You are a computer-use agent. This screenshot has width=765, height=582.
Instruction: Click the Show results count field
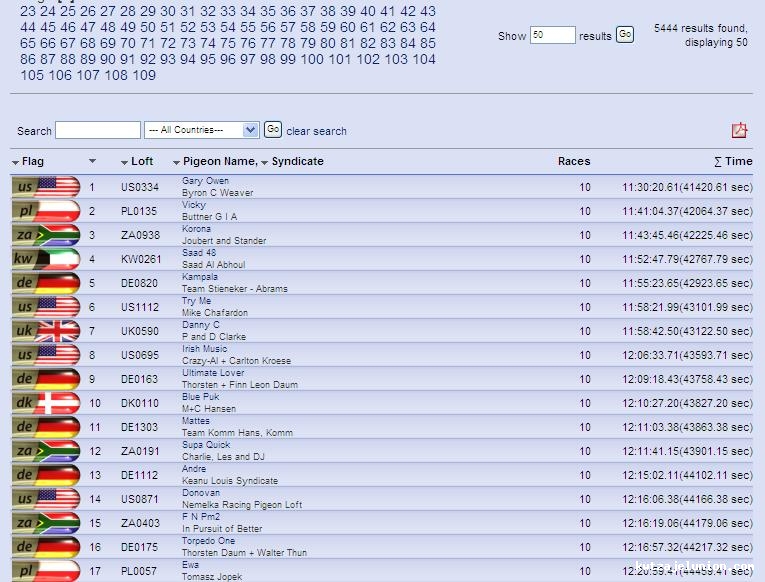(552, 35)
